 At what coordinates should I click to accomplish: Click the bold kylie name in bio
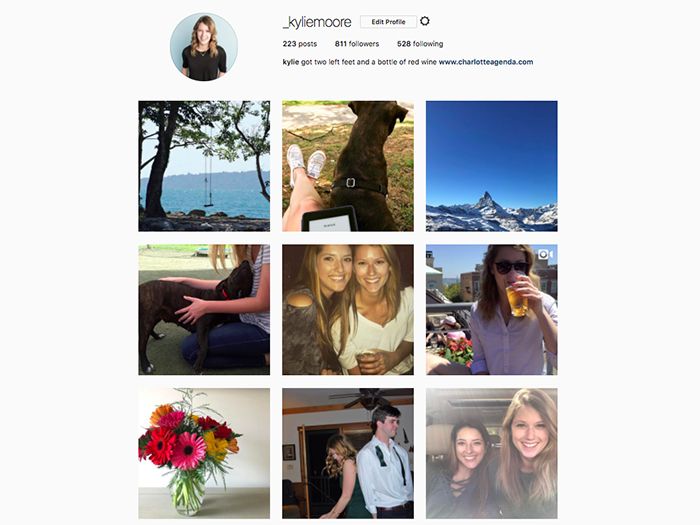[x=291, y=62]
